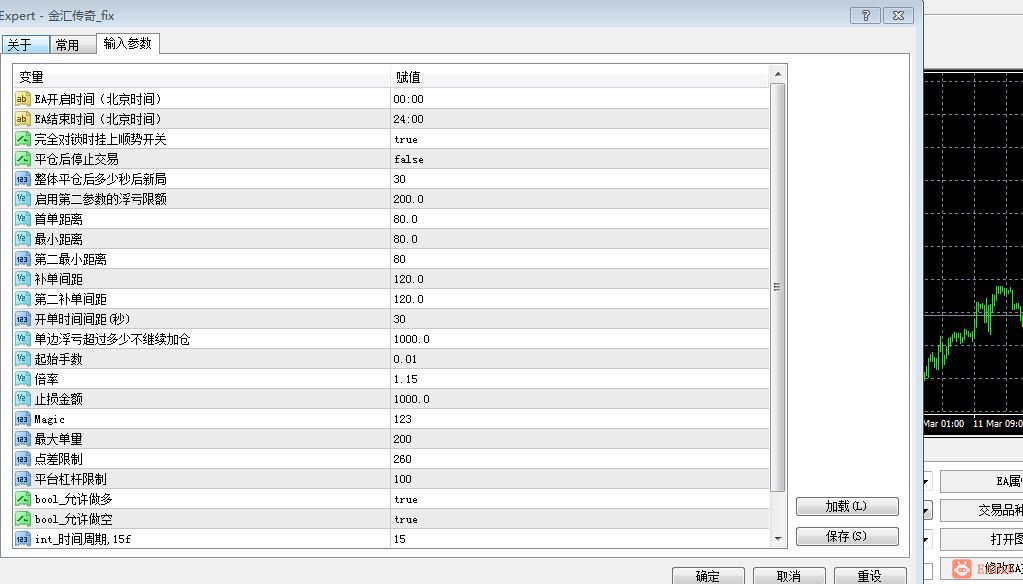Click the string icon beside EA结束时间
The height and width of the screenshot is (584, 1023).
click(22, 119)
